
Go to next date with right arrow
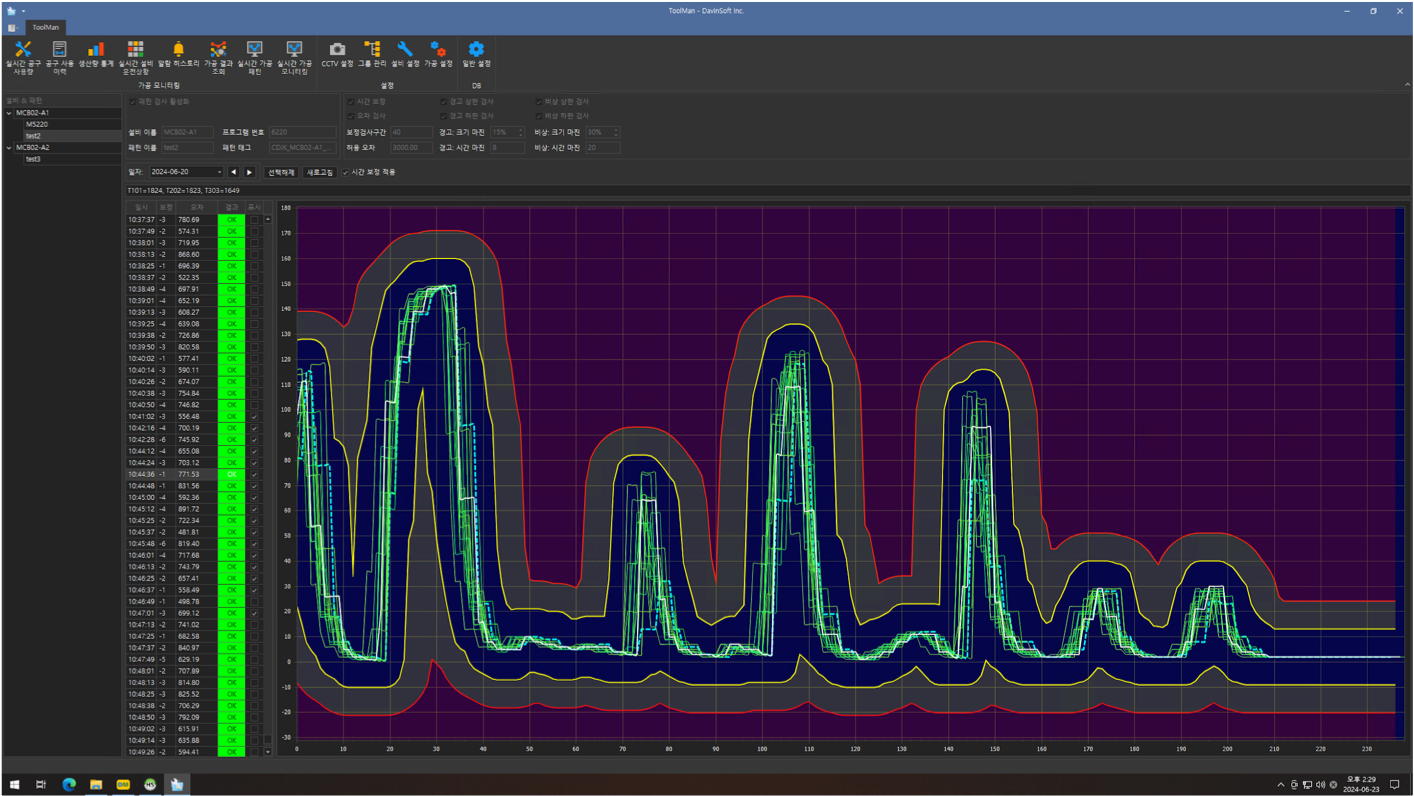[x=250, y=172]
